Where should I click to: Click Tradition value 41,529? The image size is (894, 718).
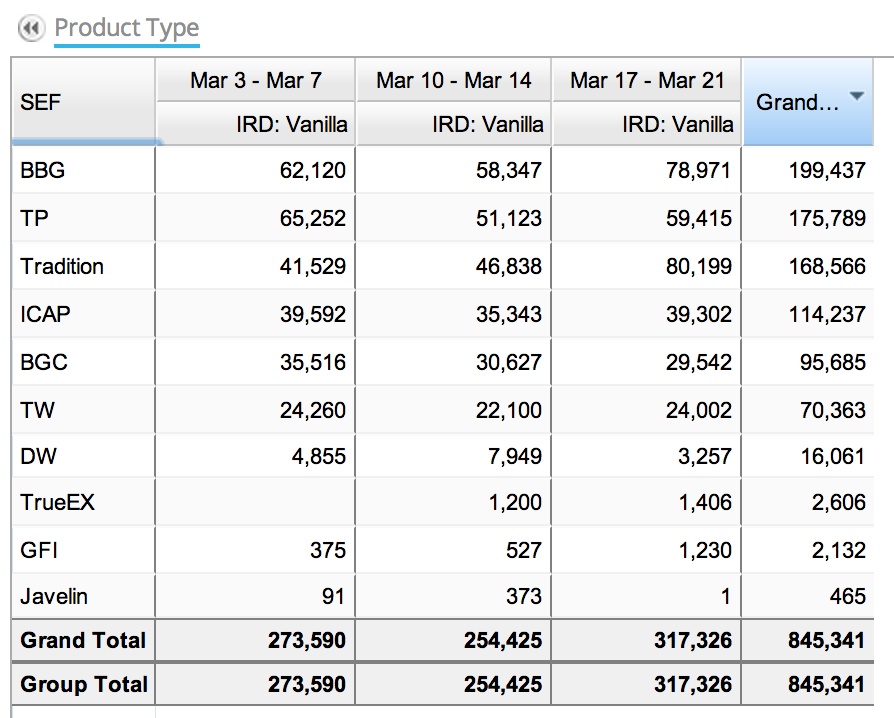click(x=312, y=266)
